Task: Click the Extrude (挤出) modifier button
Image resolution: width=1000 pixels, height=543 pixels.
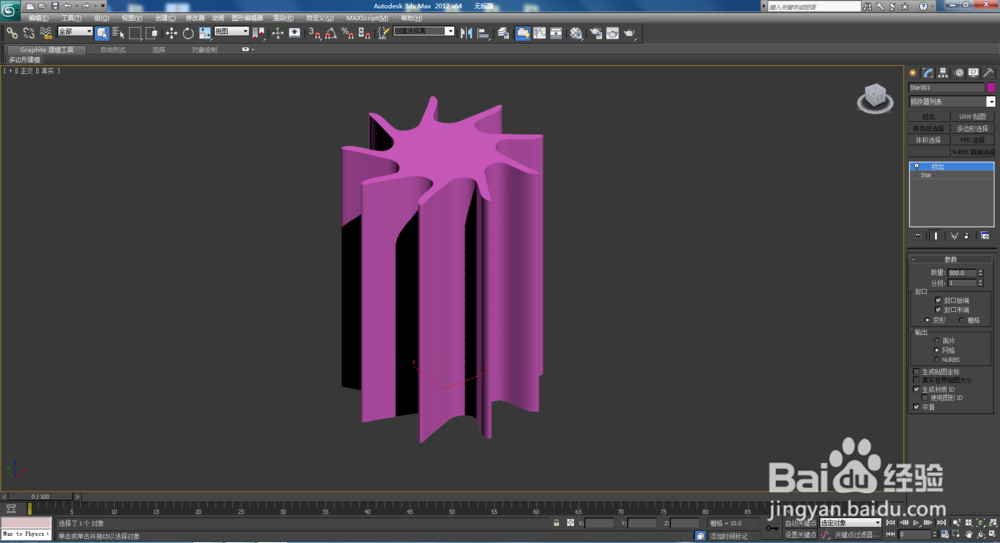Action: [x=929, y=117]
